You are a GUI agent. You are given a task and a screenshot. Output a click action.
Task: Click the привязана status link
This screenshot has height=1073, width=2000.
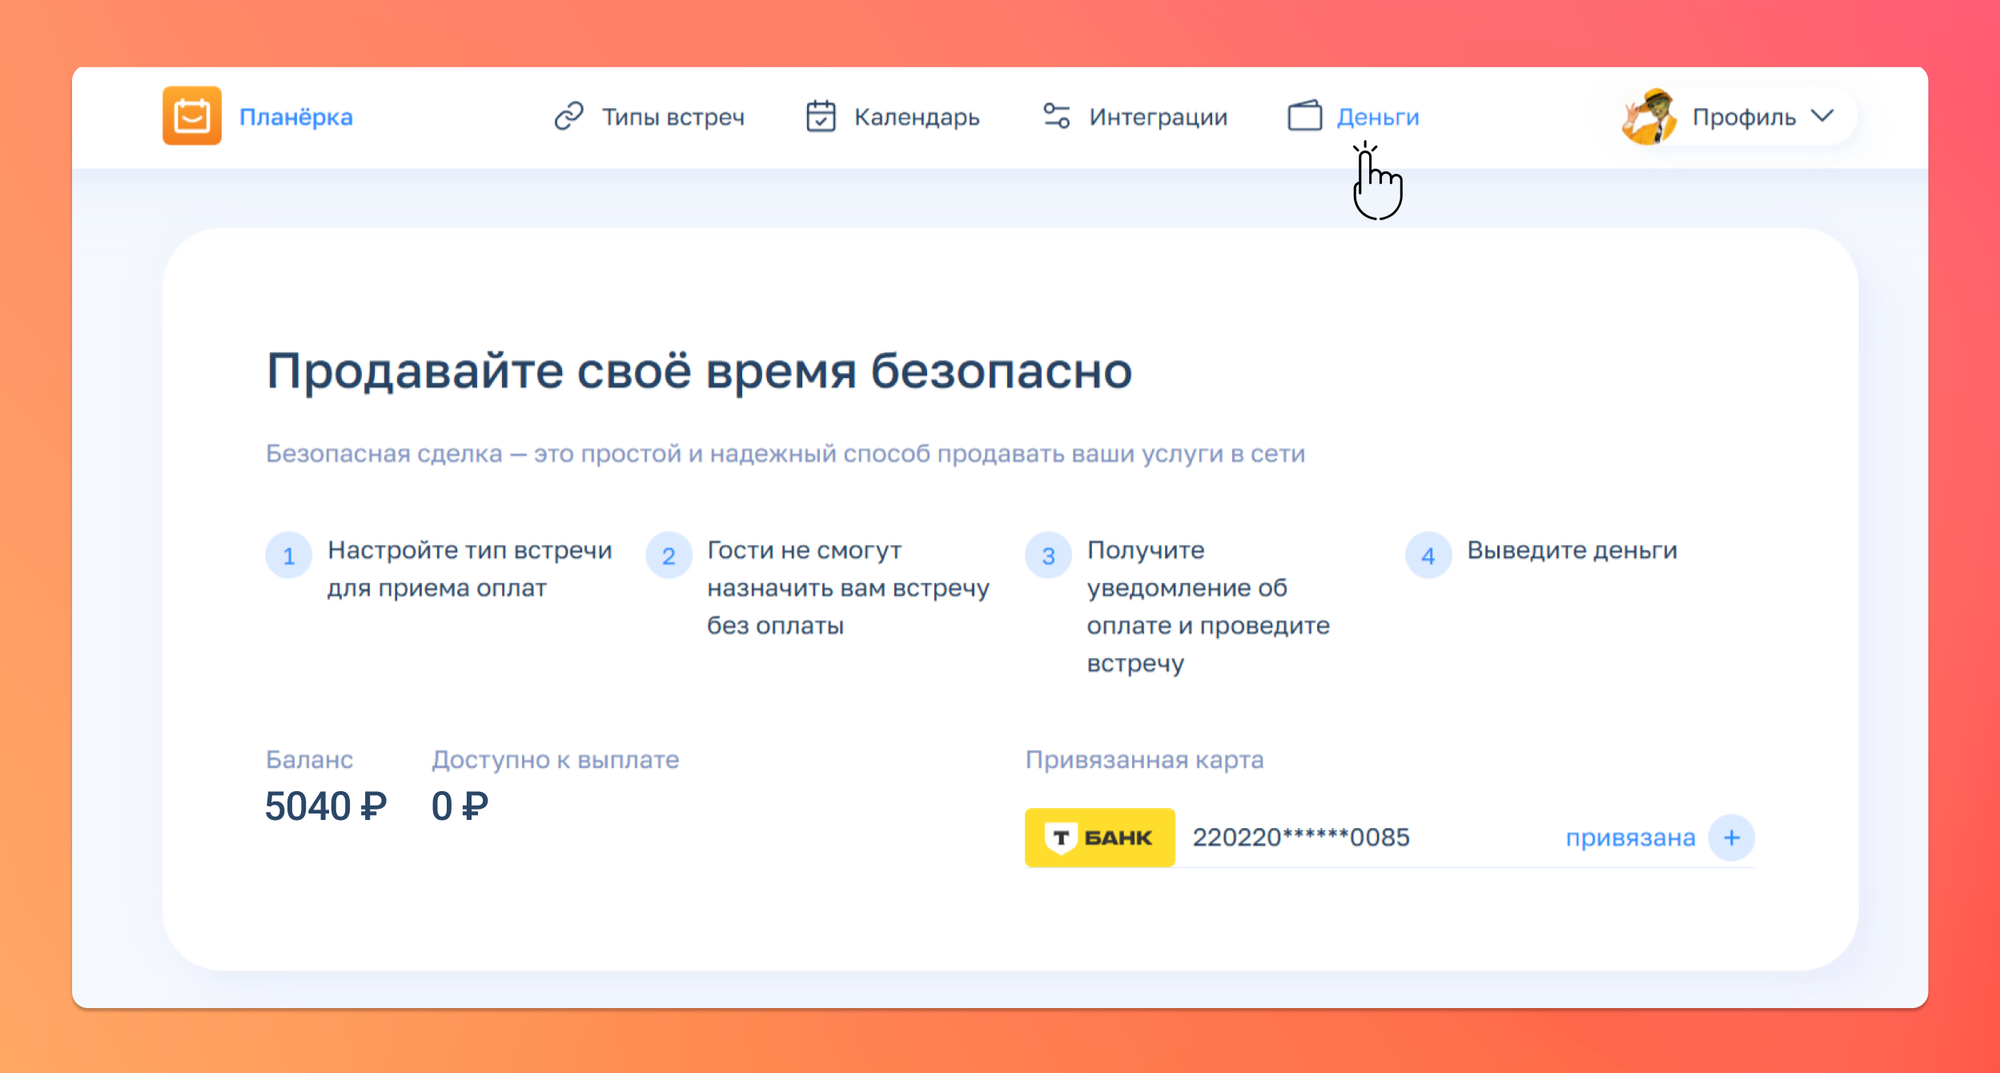tap(1630, 837)
